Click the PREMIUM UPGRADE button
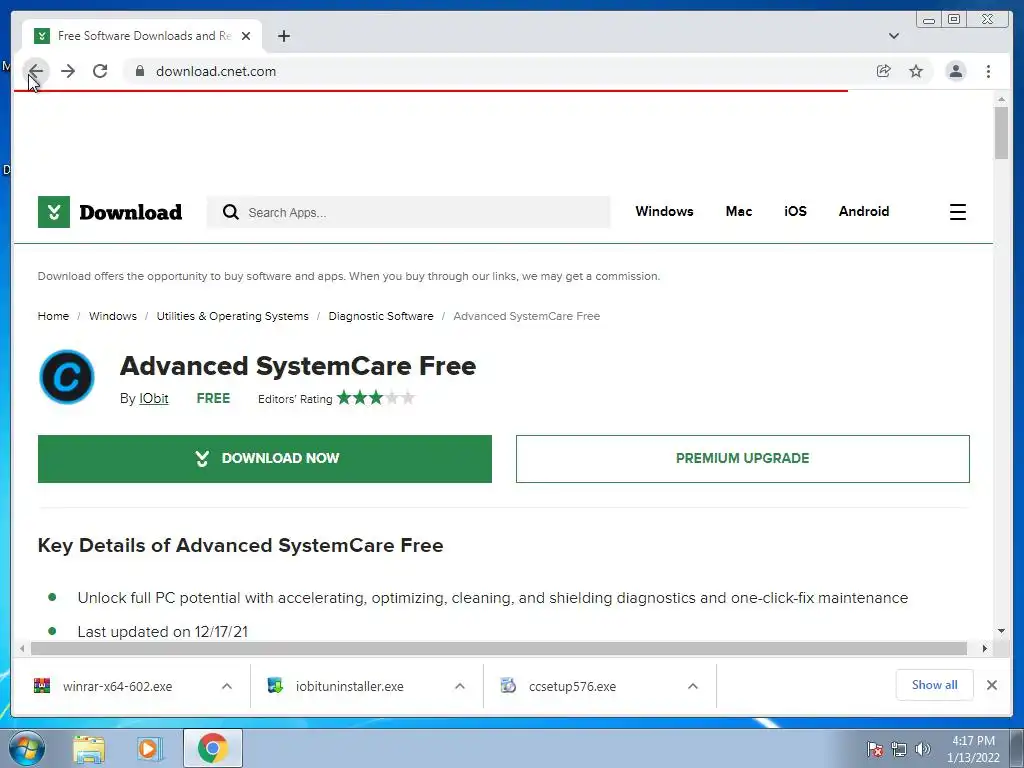Screen dimensions: 1024x768 pos(743,458)
